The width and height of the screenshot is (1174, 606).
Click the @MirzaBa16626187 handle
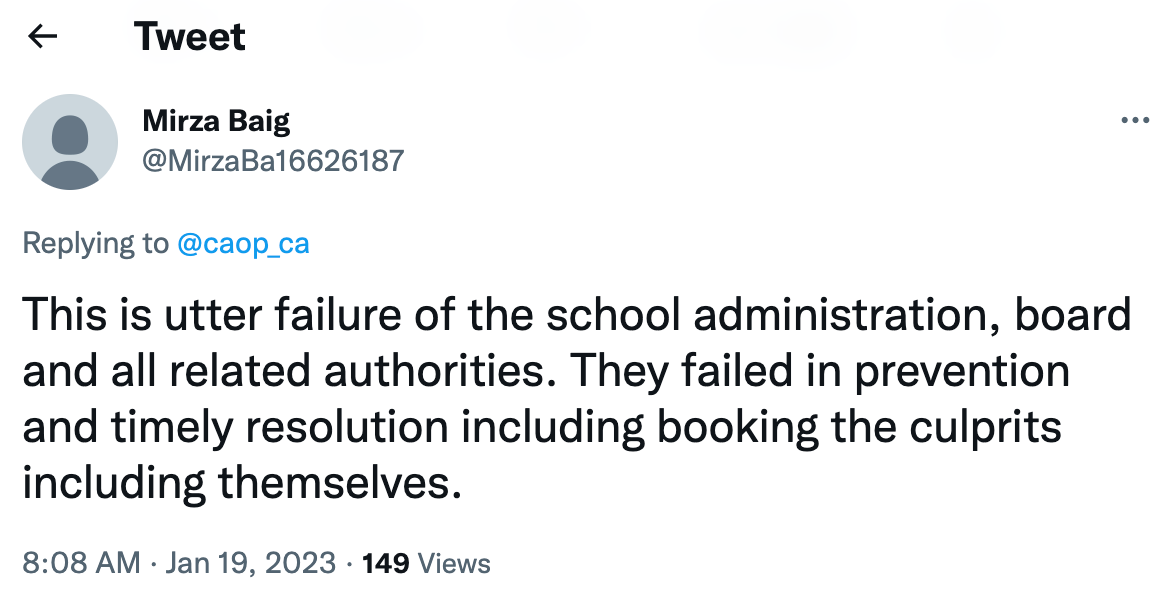coord(273,159)
